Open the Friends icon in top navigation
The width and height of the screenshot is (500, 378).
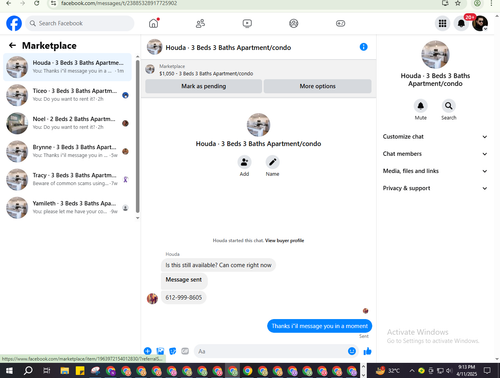point(200,23)
